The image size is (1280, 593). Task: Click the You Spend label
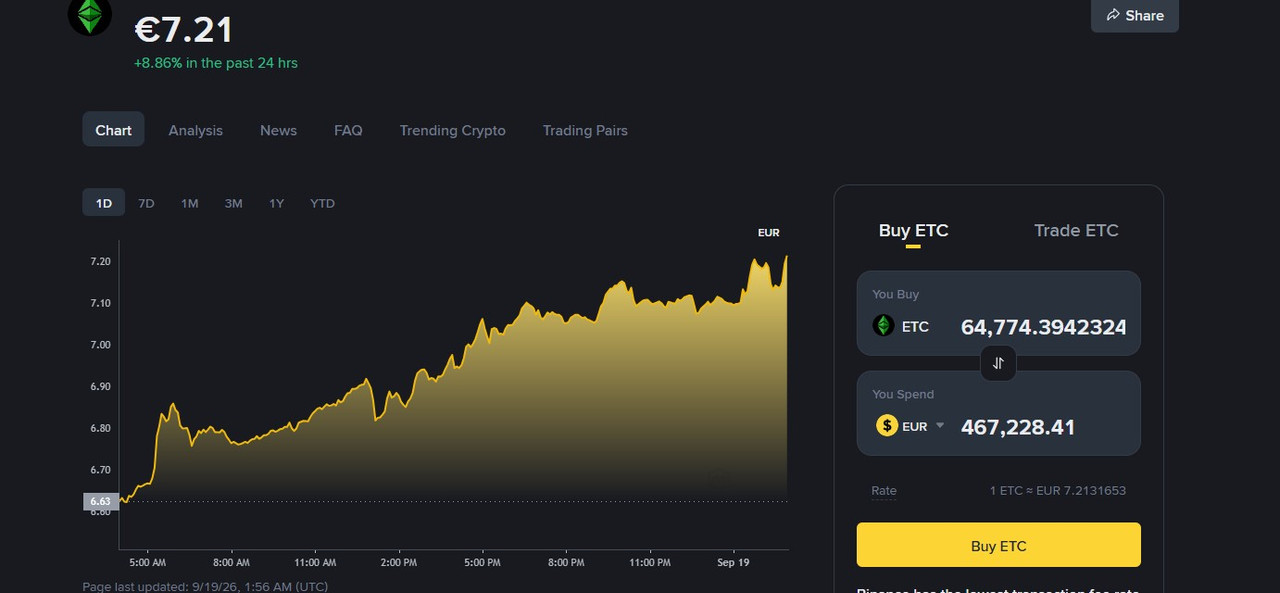tap(903, 394)
